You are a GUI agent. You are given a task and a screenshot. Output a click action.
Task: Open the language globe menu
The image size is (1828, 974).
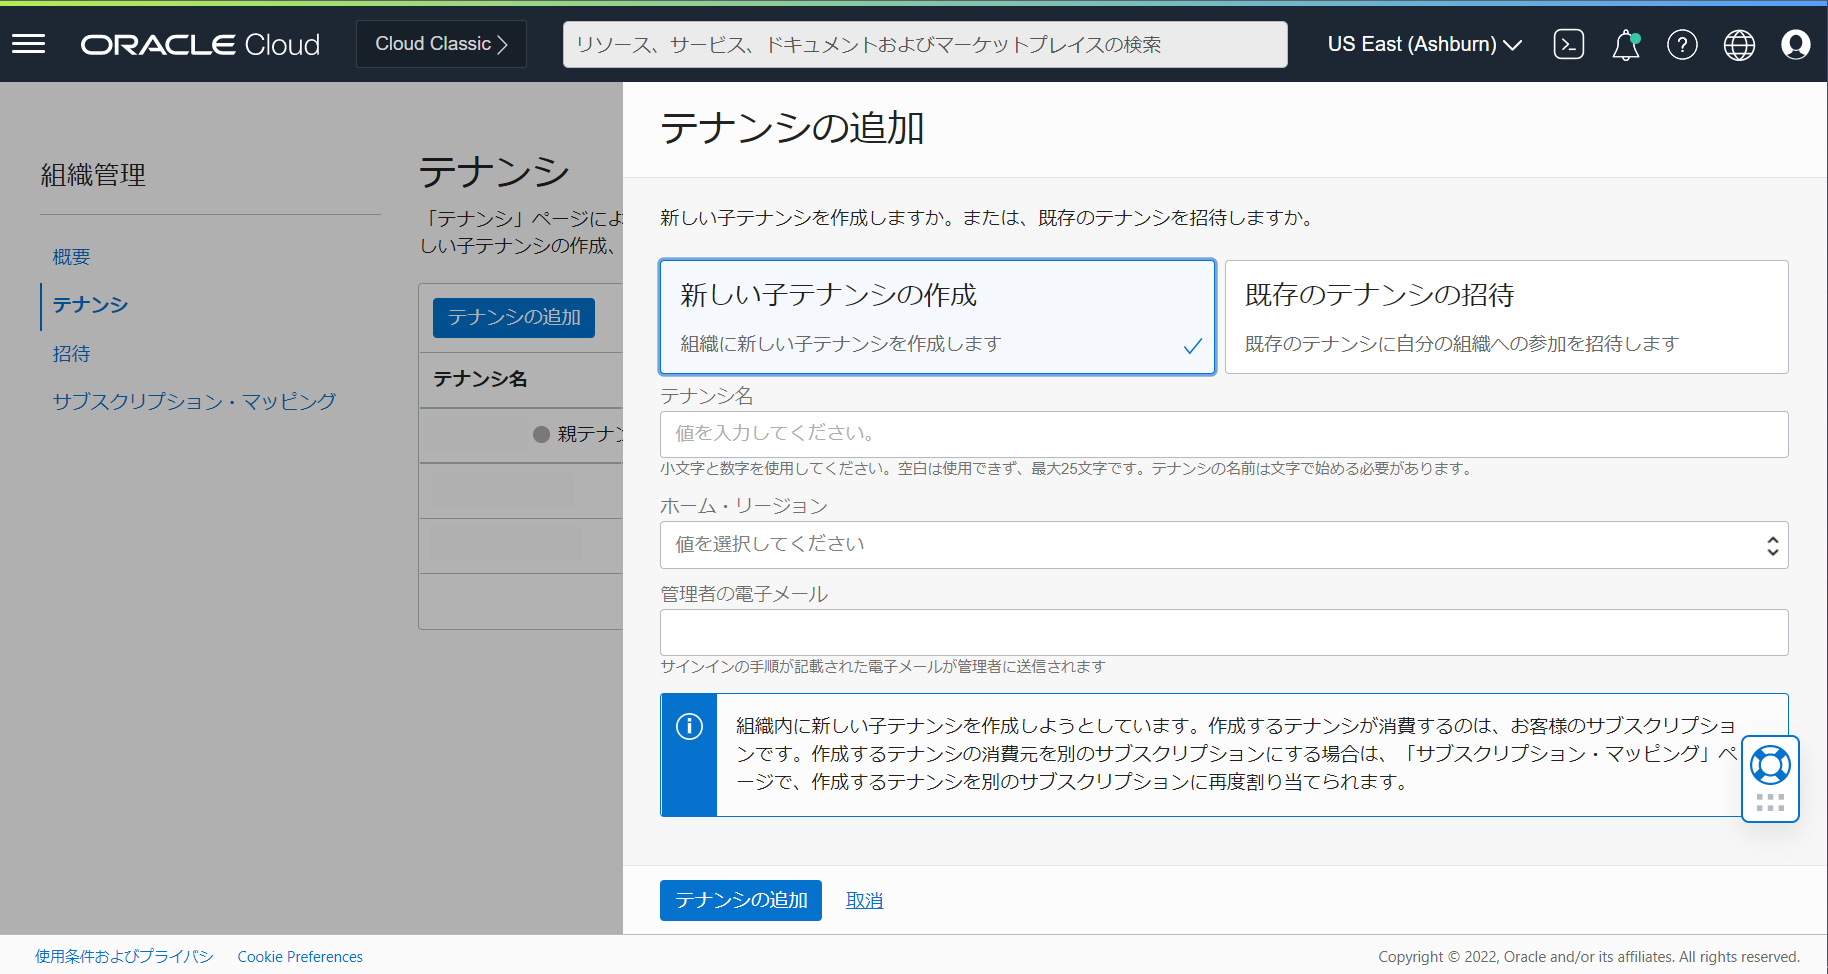pos(1739,45)
